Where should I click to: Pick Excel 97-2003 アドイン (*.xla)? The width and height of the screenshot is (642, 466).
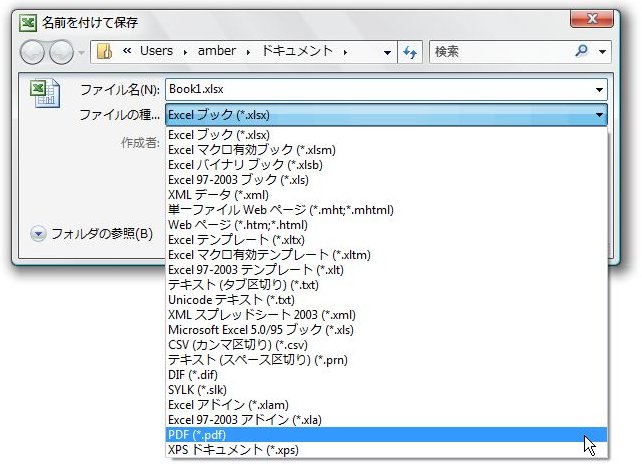coord(387,420)
